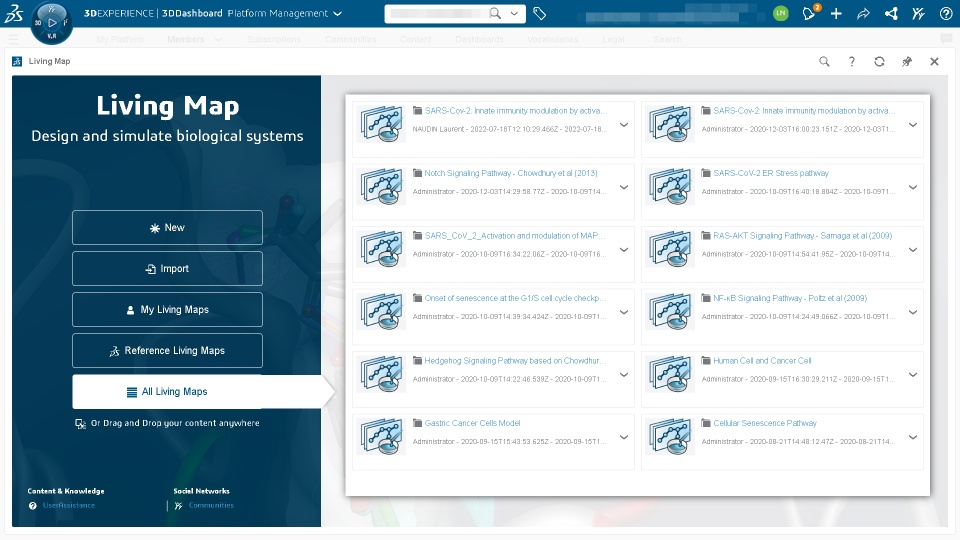This screenshot has height=540, width=960.
Task: Open the User Assistance link
Action: (69, 506)
